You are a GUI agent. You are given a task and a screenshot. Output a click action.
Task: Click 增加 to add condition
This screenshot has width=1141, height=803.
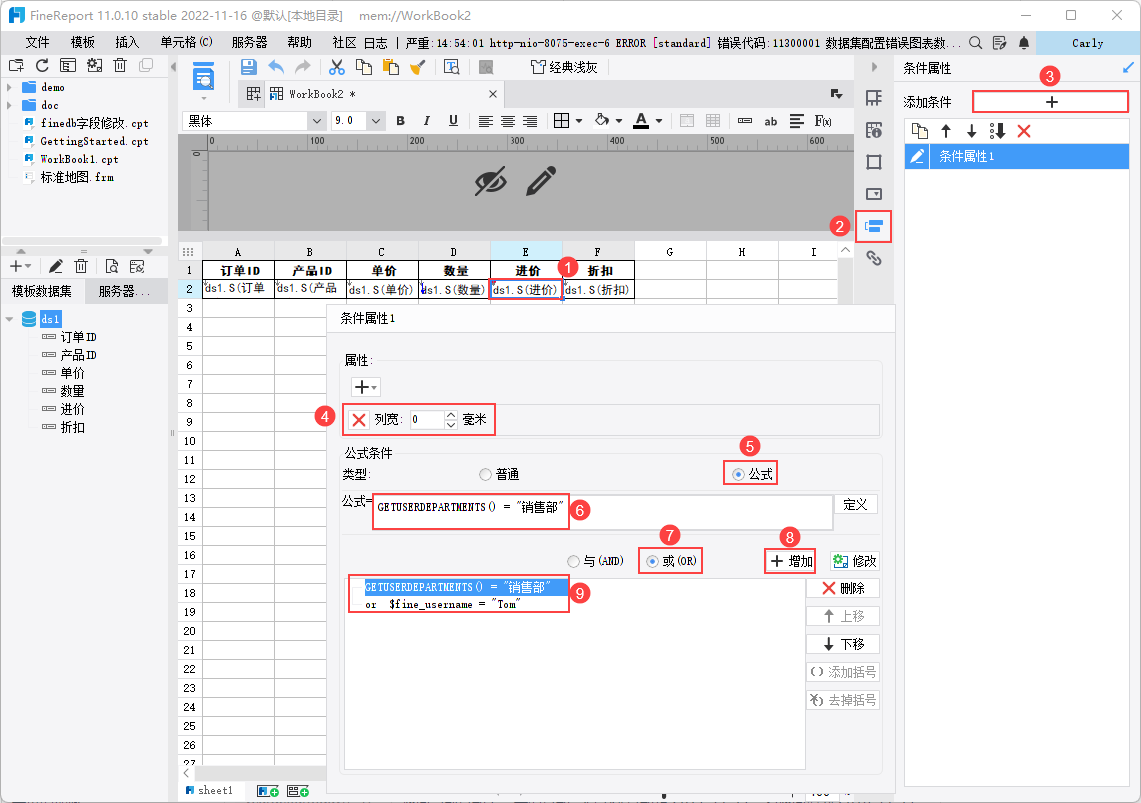[x=790, y=561]
